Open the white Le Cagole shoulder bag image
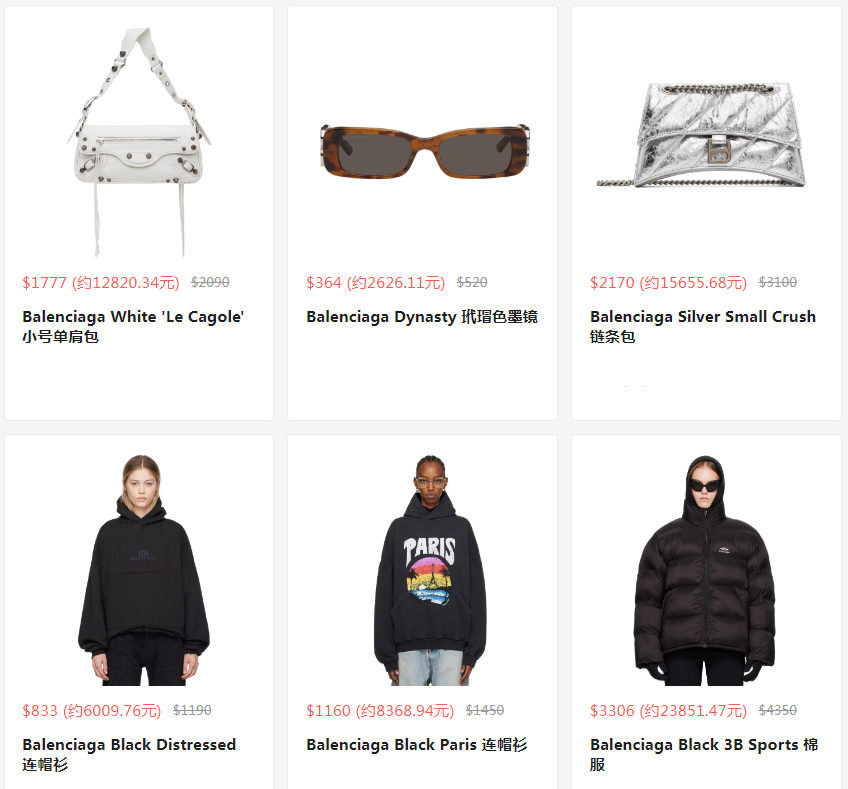This screenshot has height=789, width=848. 139,142
